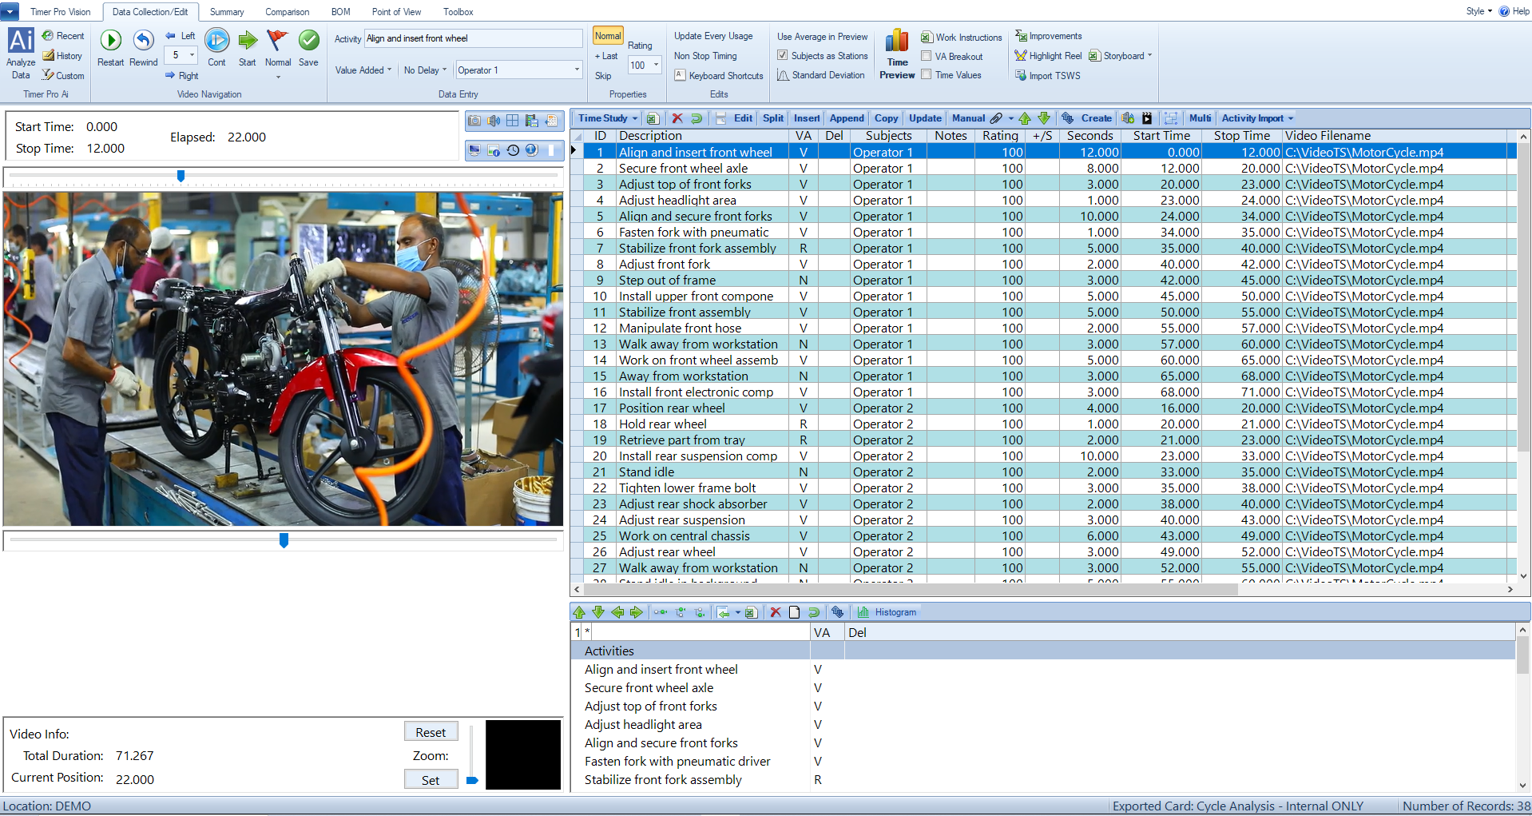This screenshot has height=816, width=1532.
Task: Click the Excel export icon next to Time Study
Action: pyautogui.click(x=652, y=118)
